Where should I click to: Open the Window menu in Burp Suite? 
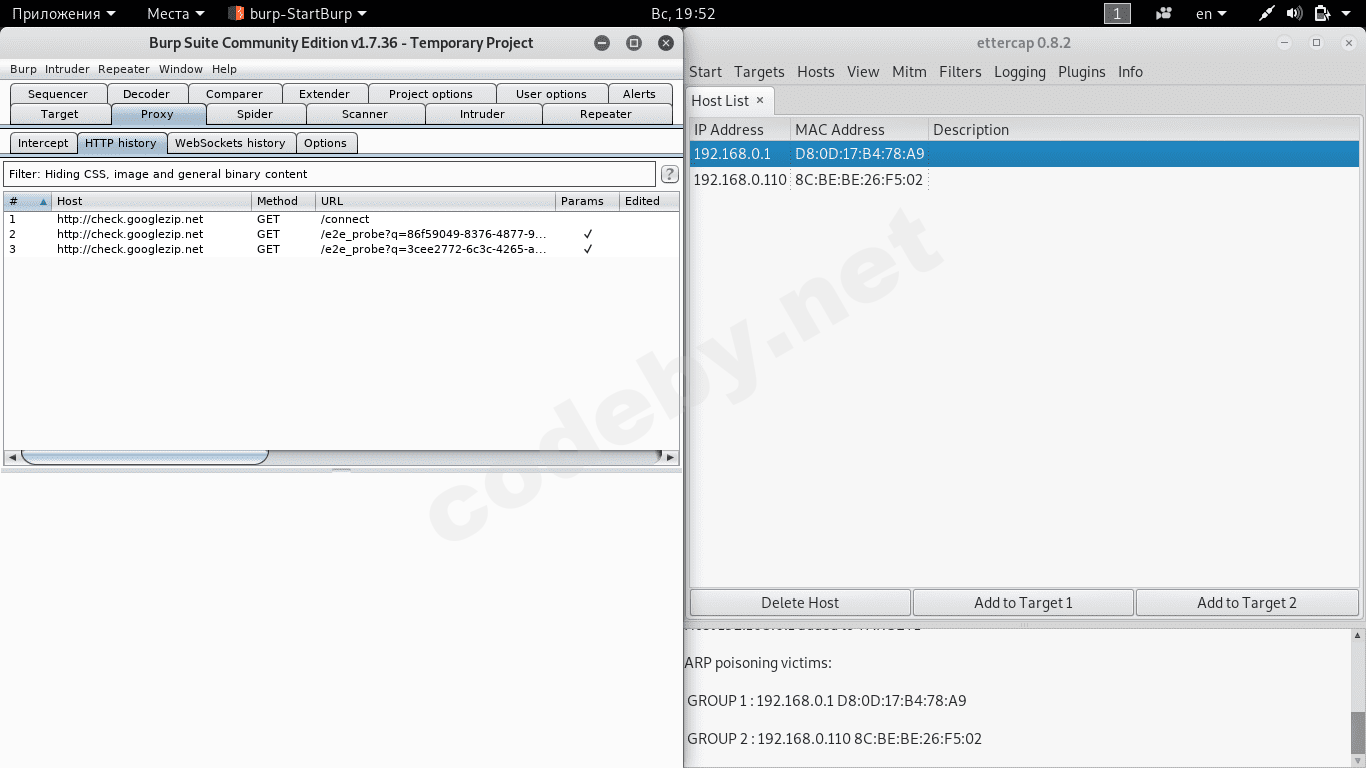[x=181, y=69]
